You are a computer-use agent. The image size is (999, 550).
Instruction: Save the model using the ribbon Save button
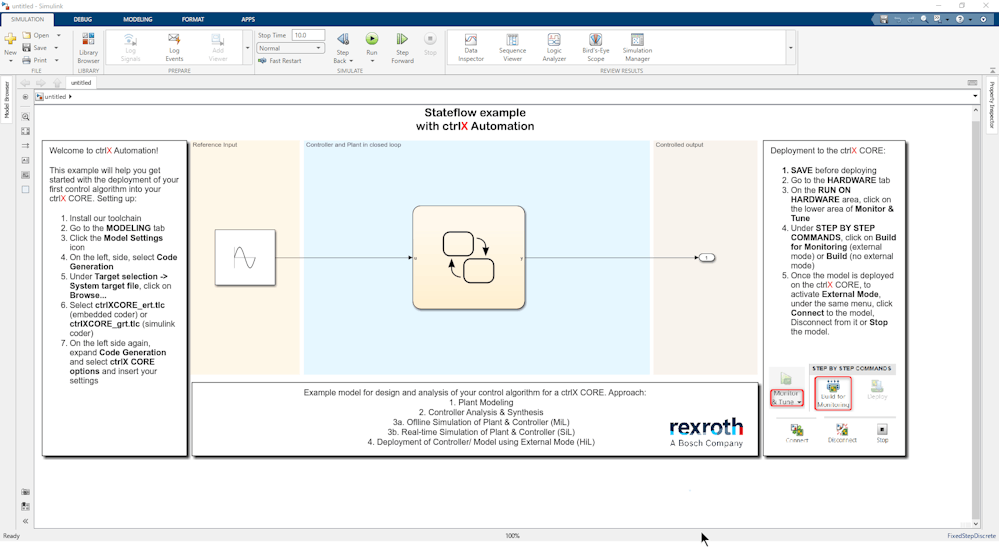tap(35, 48)
